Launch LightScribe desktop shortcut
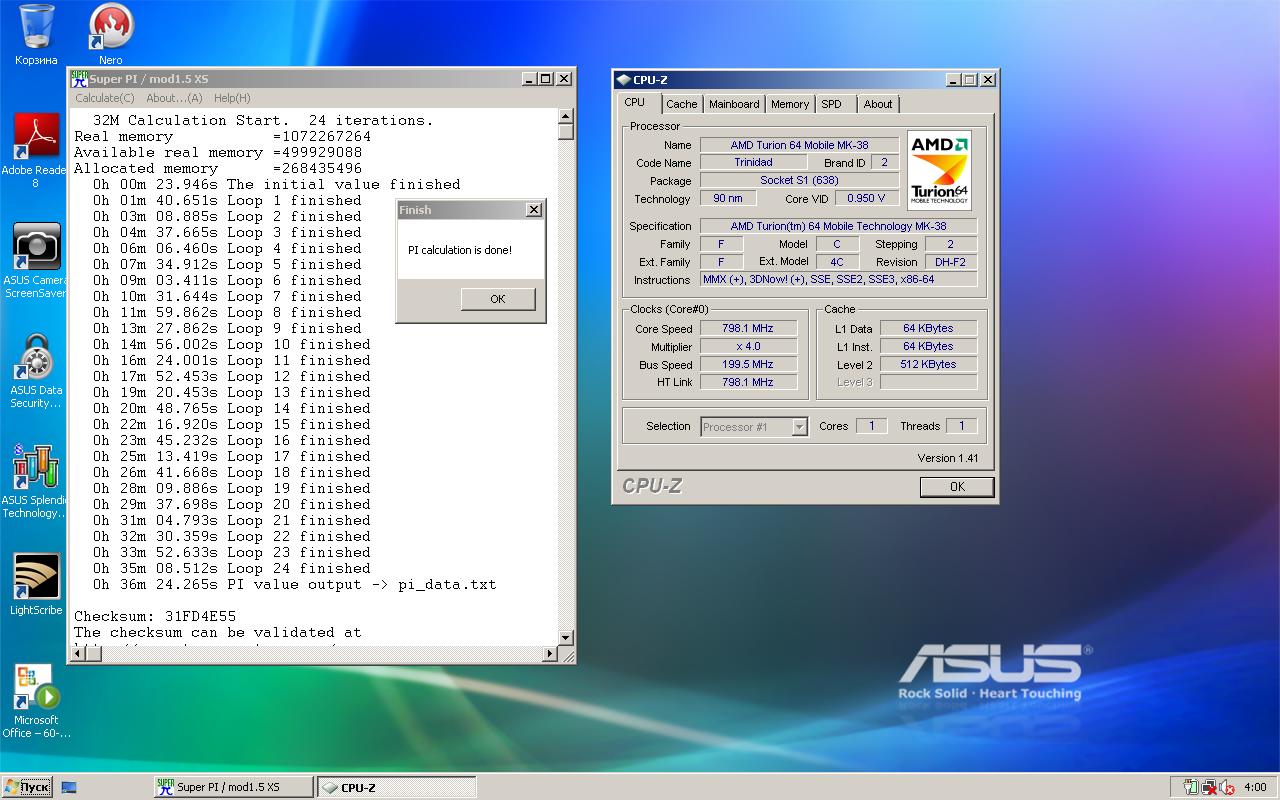The height and width of the screenshot is (800, 1280). point(36,585)
